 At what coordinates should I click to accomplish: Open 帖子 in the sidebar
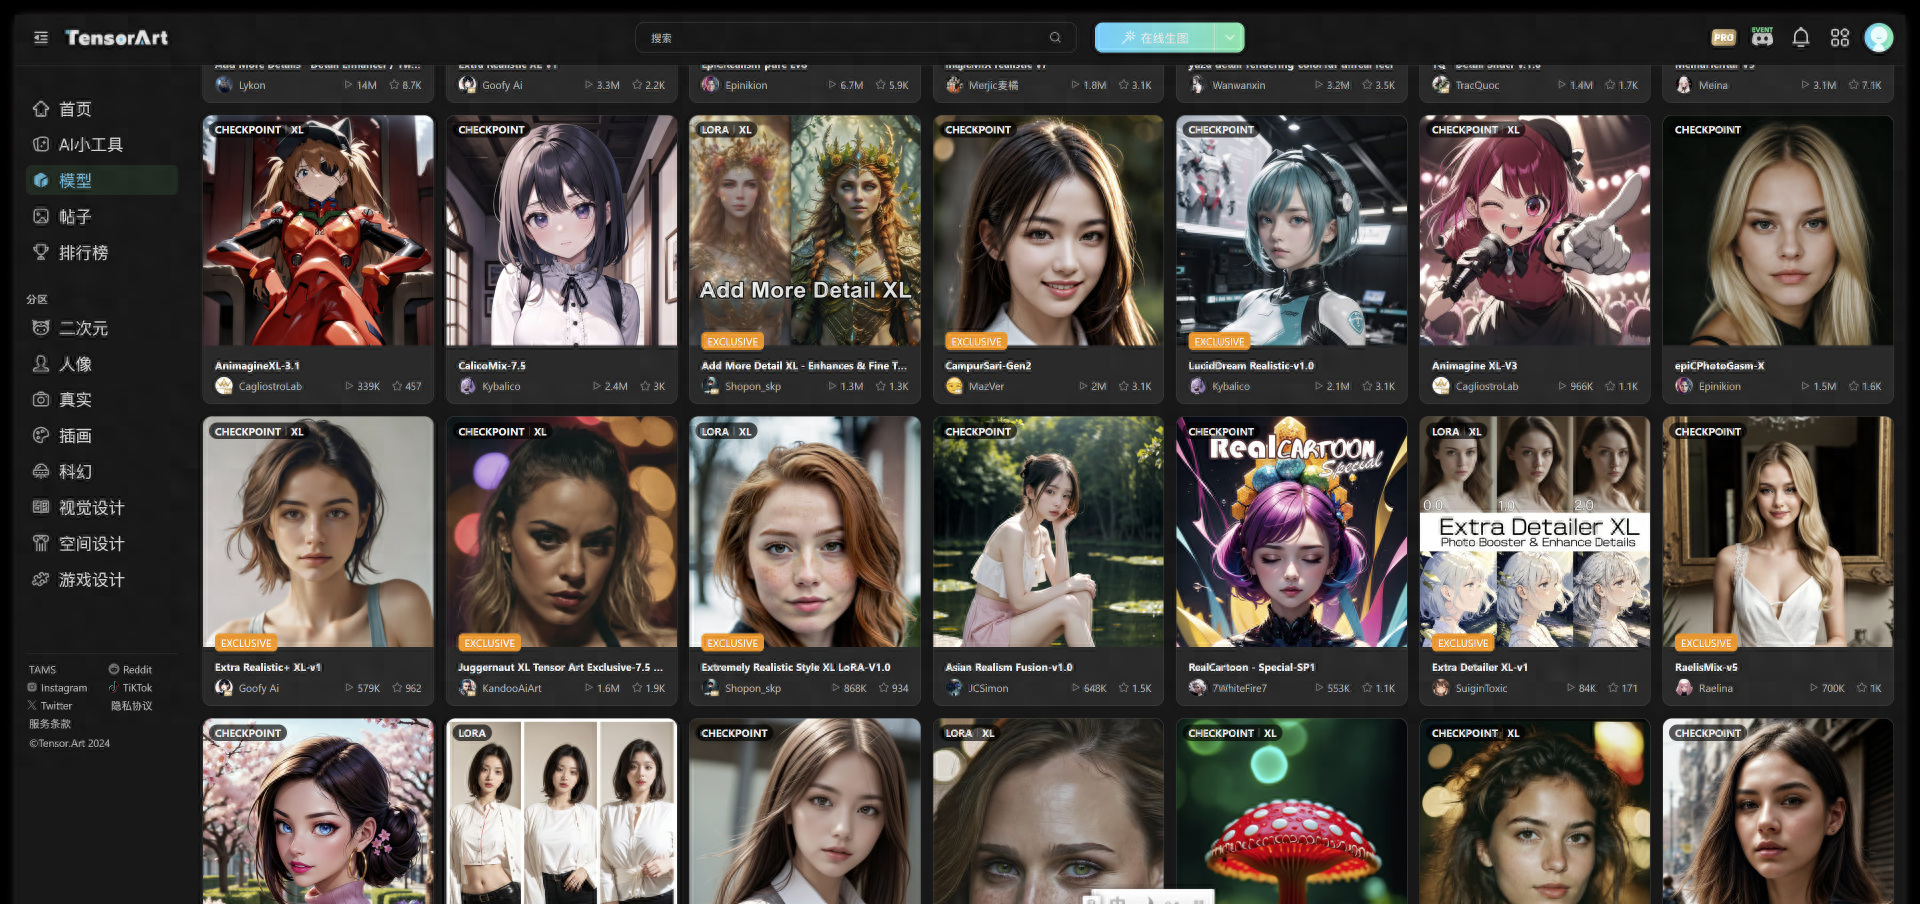[101, 217]
